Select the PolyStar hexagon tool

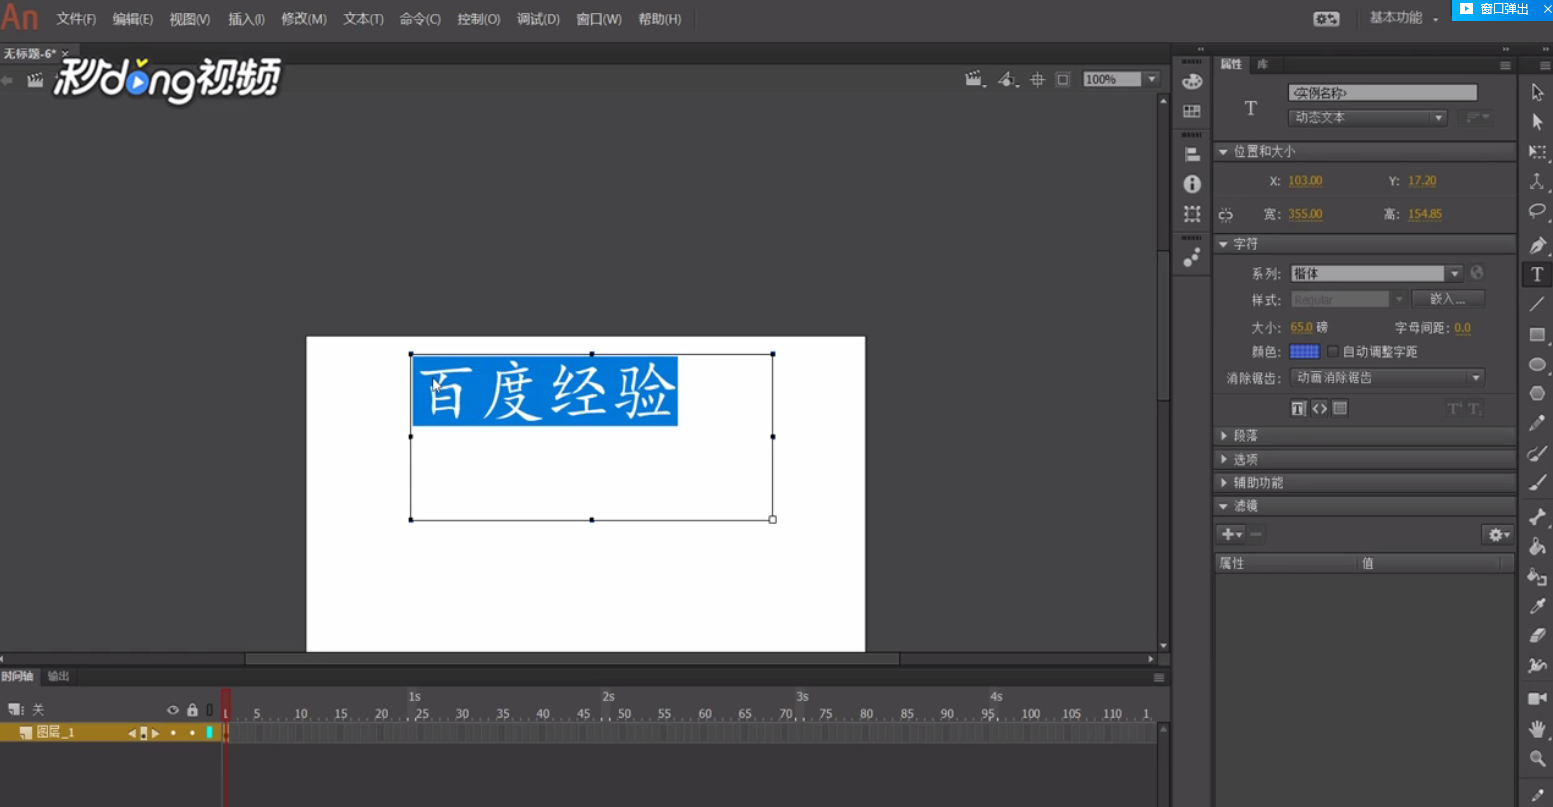click(1537, 393)
